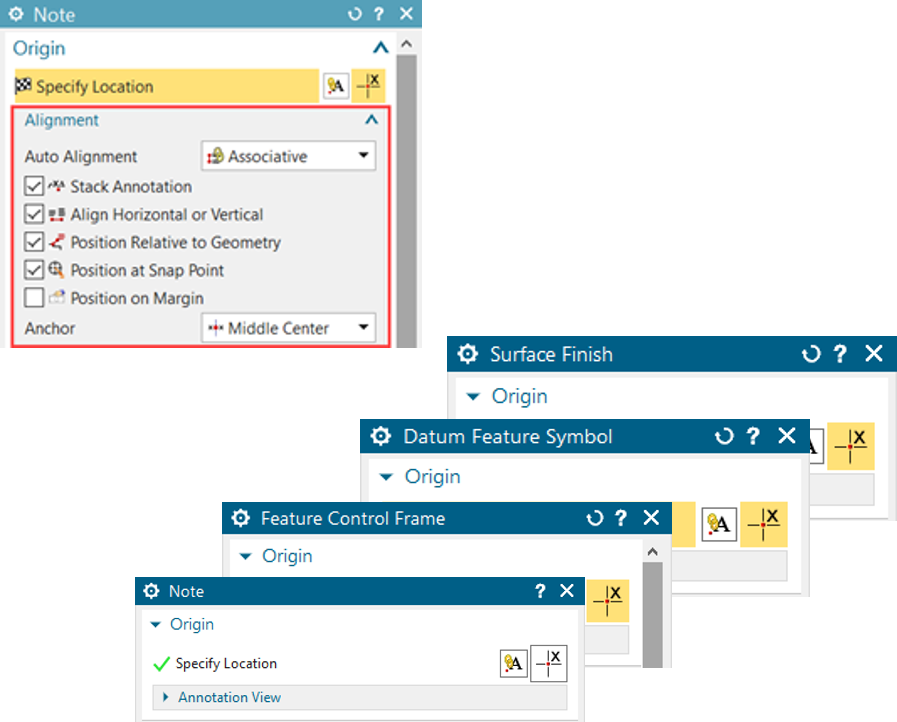Viewport: 897px width, 722px height.
Task: Open the Anchor Middle Center dropdown
Action: point(288,328)
